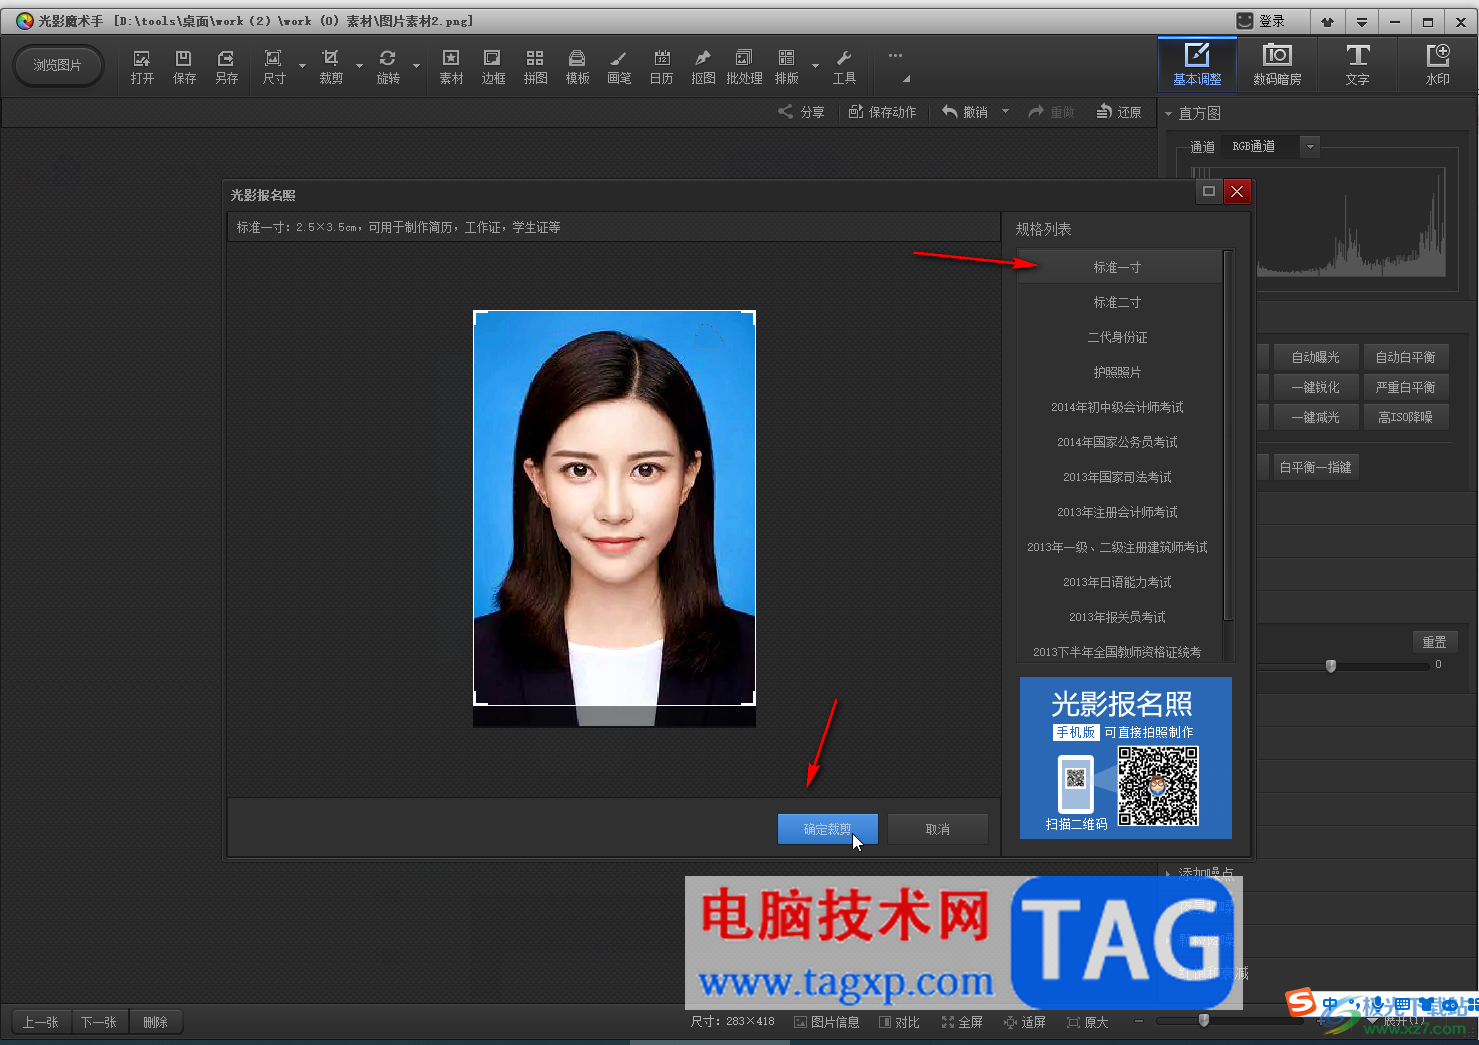The image size is (1479, 1045).
Task: Select the 尺寸 resize tool
Action: [274, 67]
